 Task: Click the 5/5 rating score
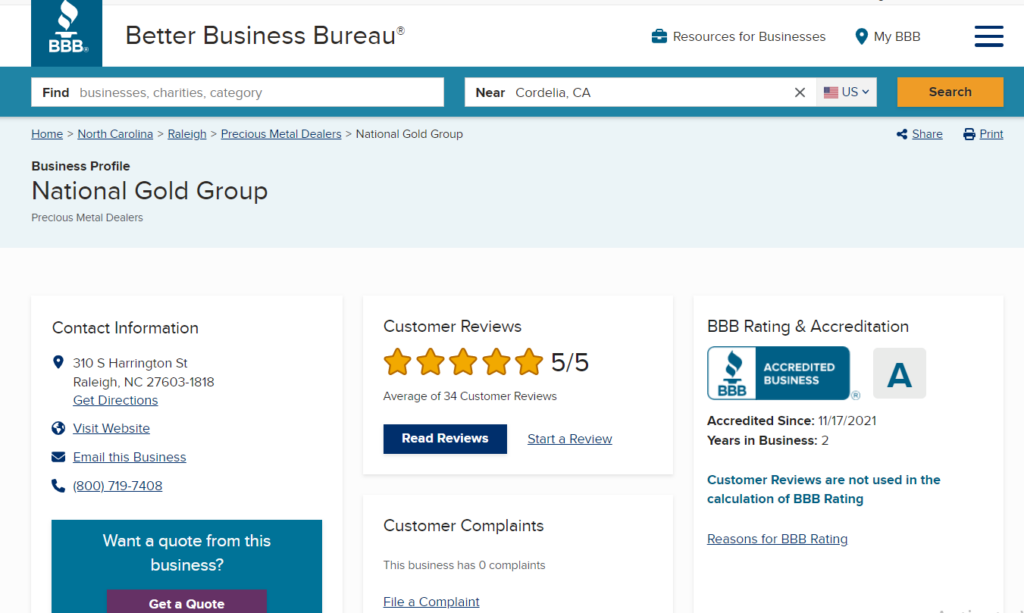click(x=569, y=362)
